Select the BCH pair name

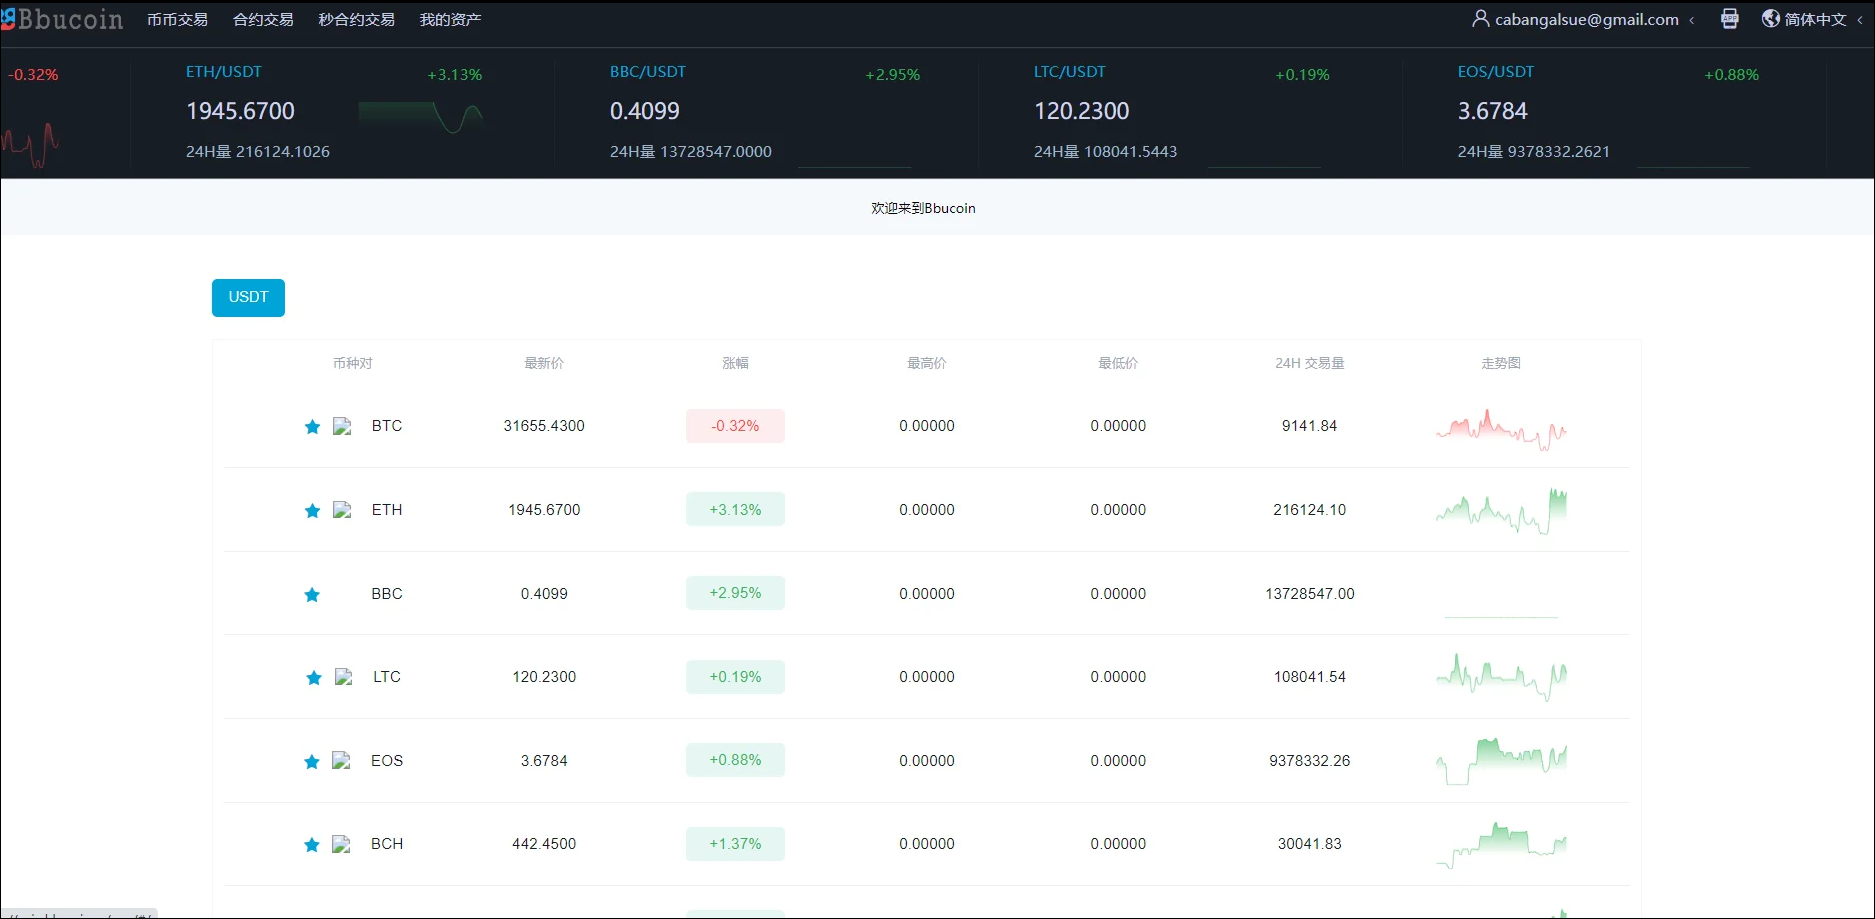[x=387, y=844]
